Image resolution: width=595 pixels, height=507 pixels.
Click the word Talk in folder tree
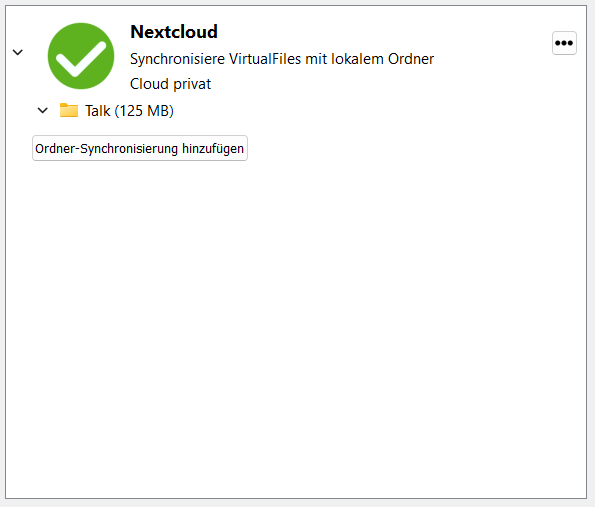98,111
